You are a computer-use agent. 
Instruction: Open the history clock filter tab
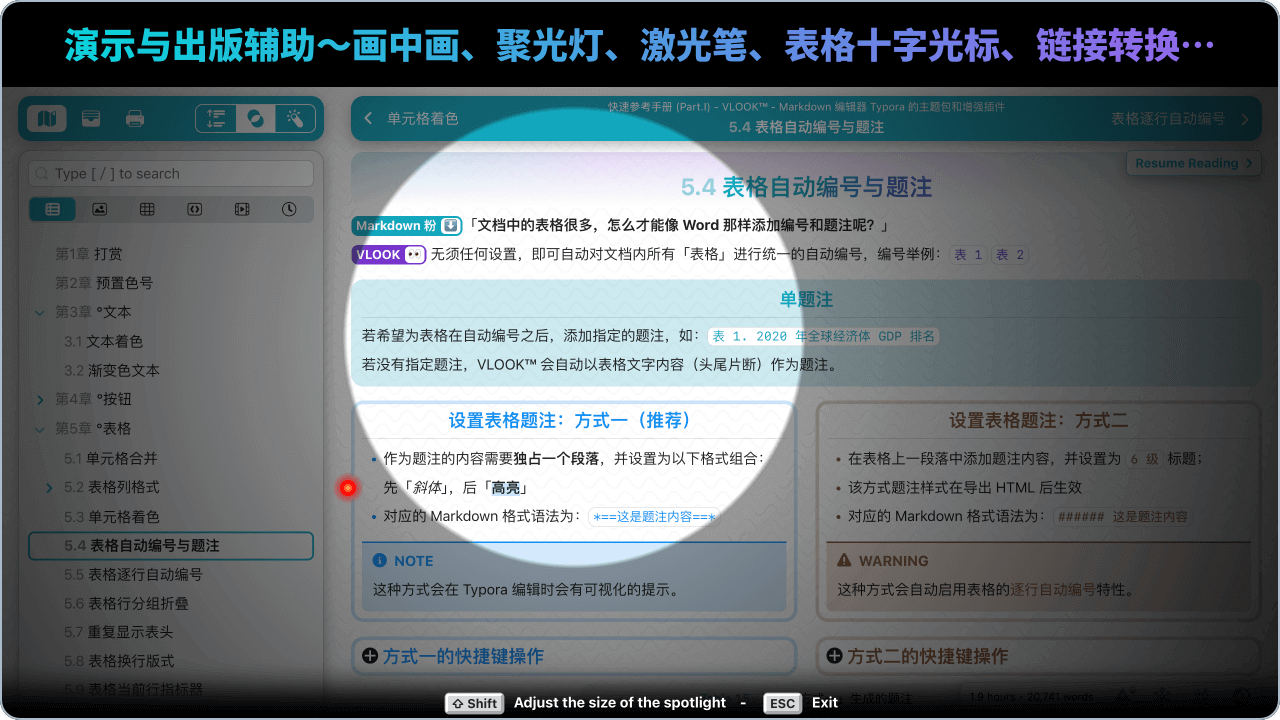[x=289, y=209]
